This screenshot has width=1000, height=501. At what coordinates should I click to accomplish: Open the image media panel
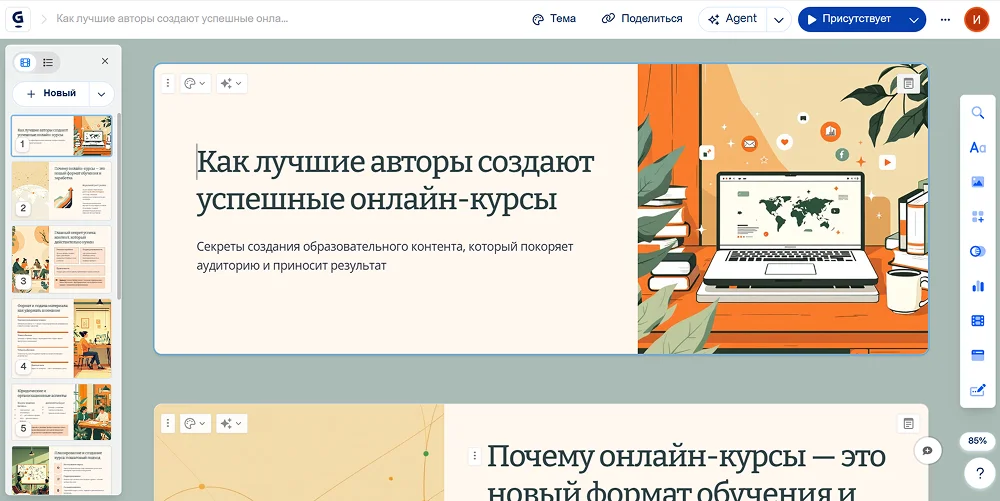point(978,182)
